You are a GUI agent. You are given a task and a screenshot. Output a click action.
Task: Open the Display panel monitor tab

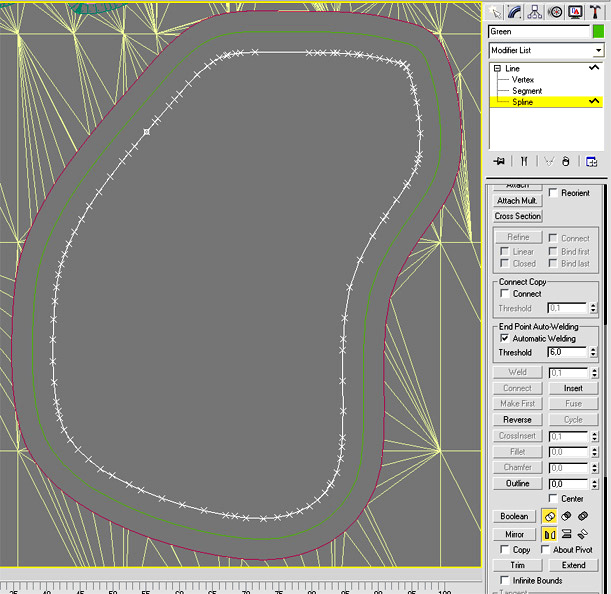(x=575, y=12)
